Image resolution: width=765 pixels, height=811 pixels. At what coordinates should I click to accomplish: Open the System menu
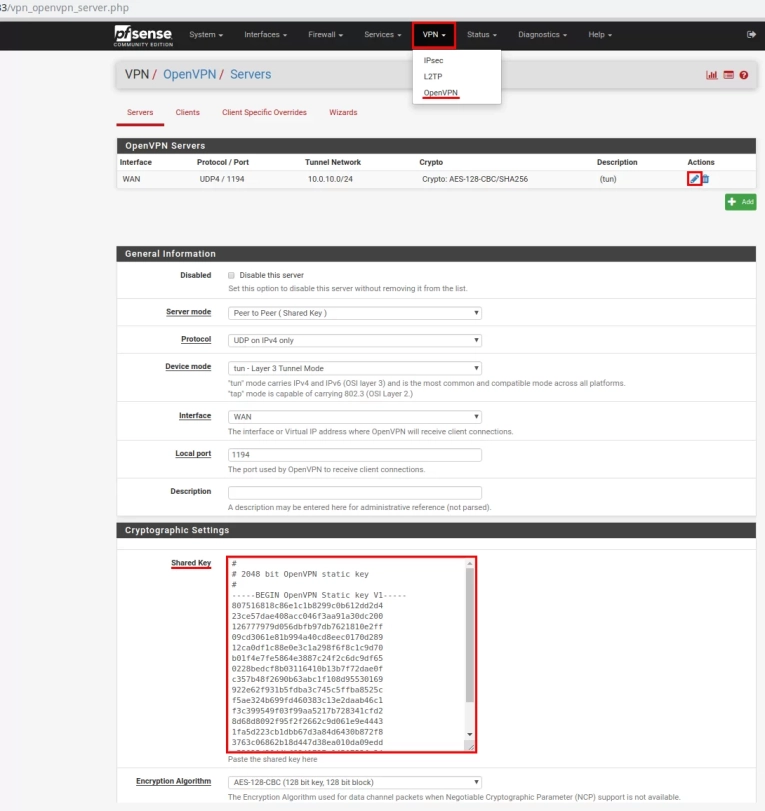(x=206, y=35)
